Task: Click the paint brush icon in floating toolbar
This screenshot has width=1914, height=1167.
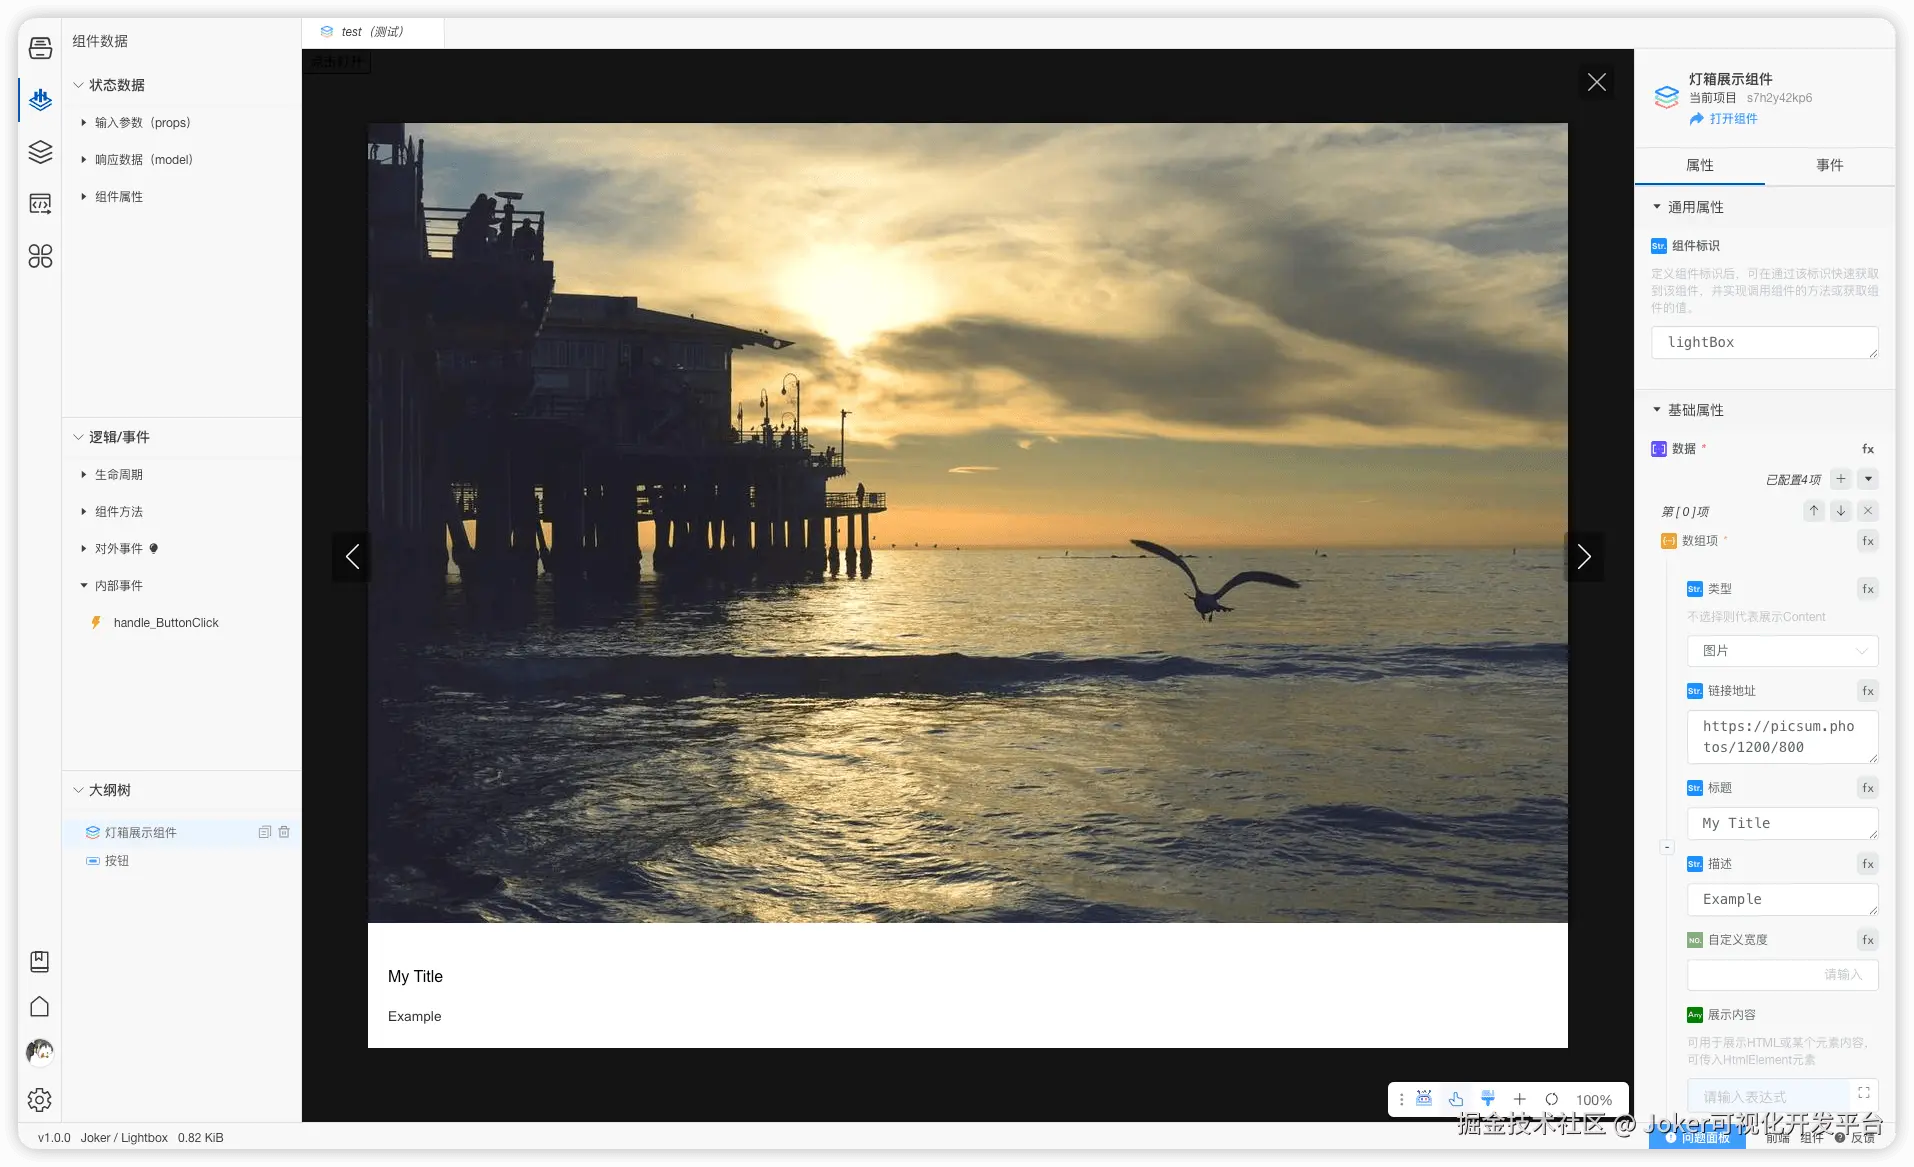Action: 1488,1099
